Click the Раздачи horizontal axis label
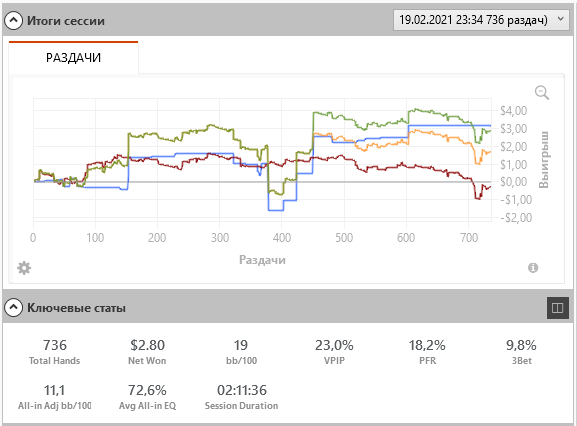Image resolution: width=577 pixels, height=426 pixels. click(262, 260)
